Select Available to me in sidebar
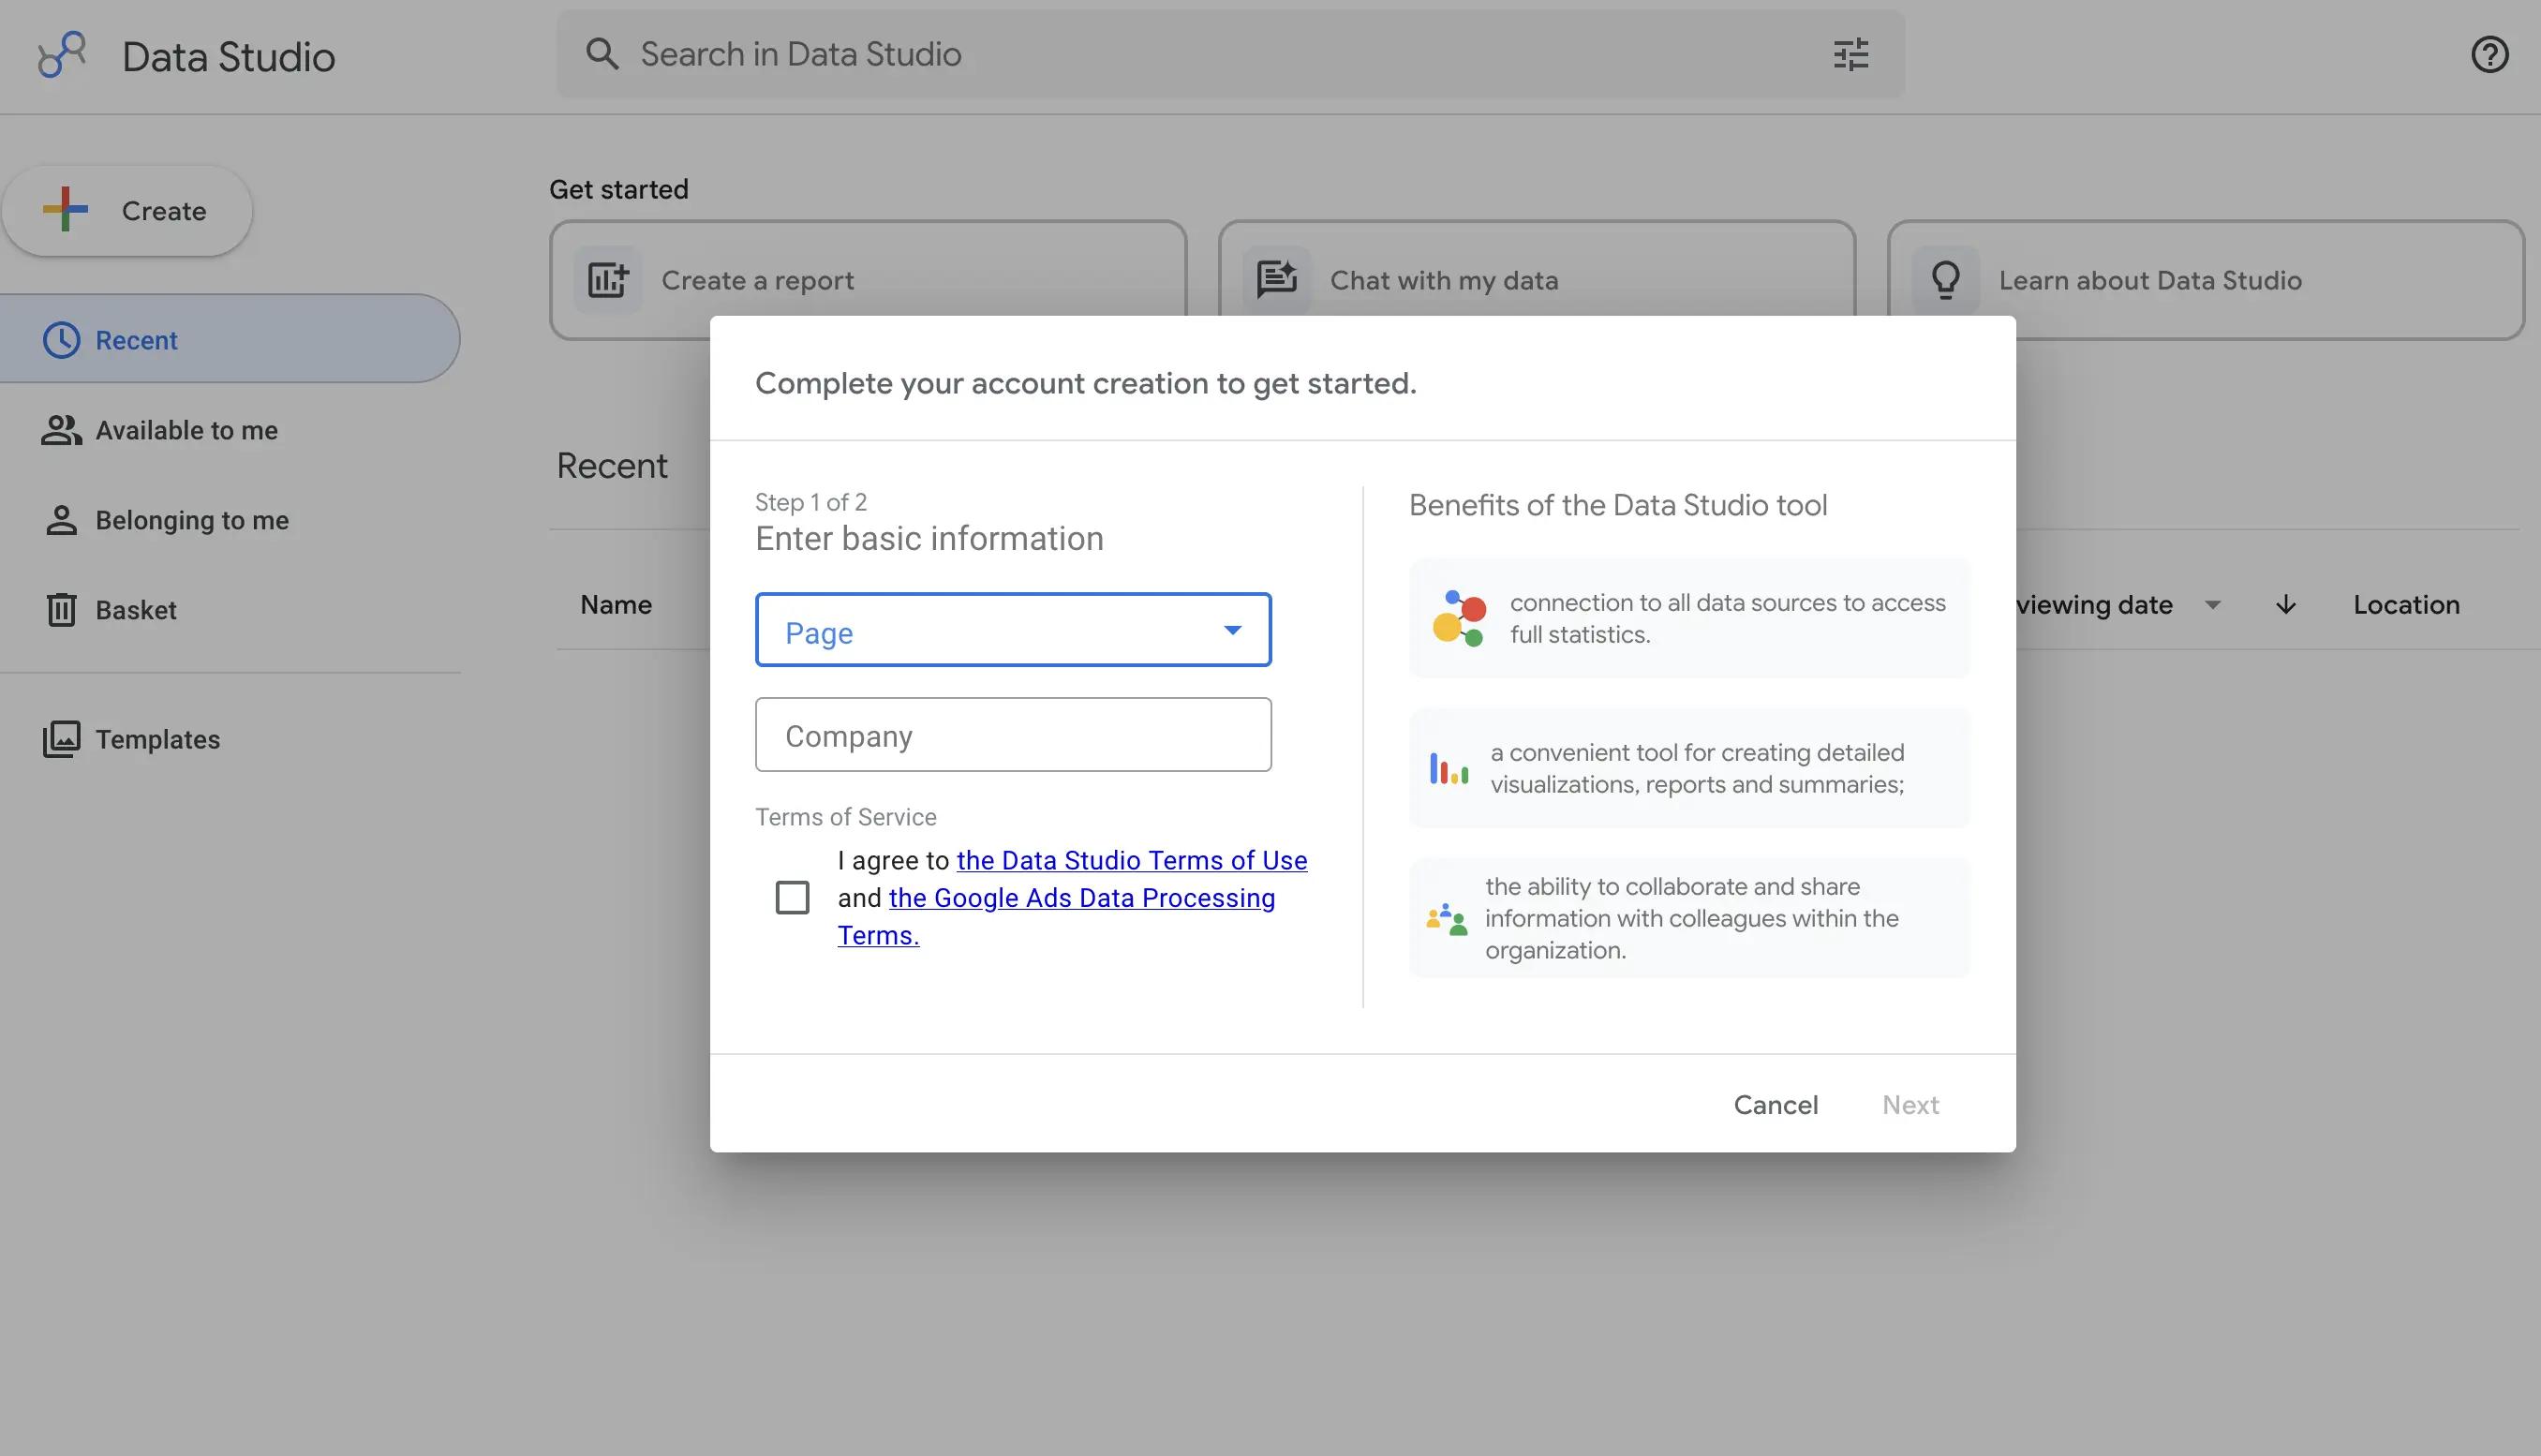Viewport: 2541px width, 1456px height. click(x=186, y=431)
